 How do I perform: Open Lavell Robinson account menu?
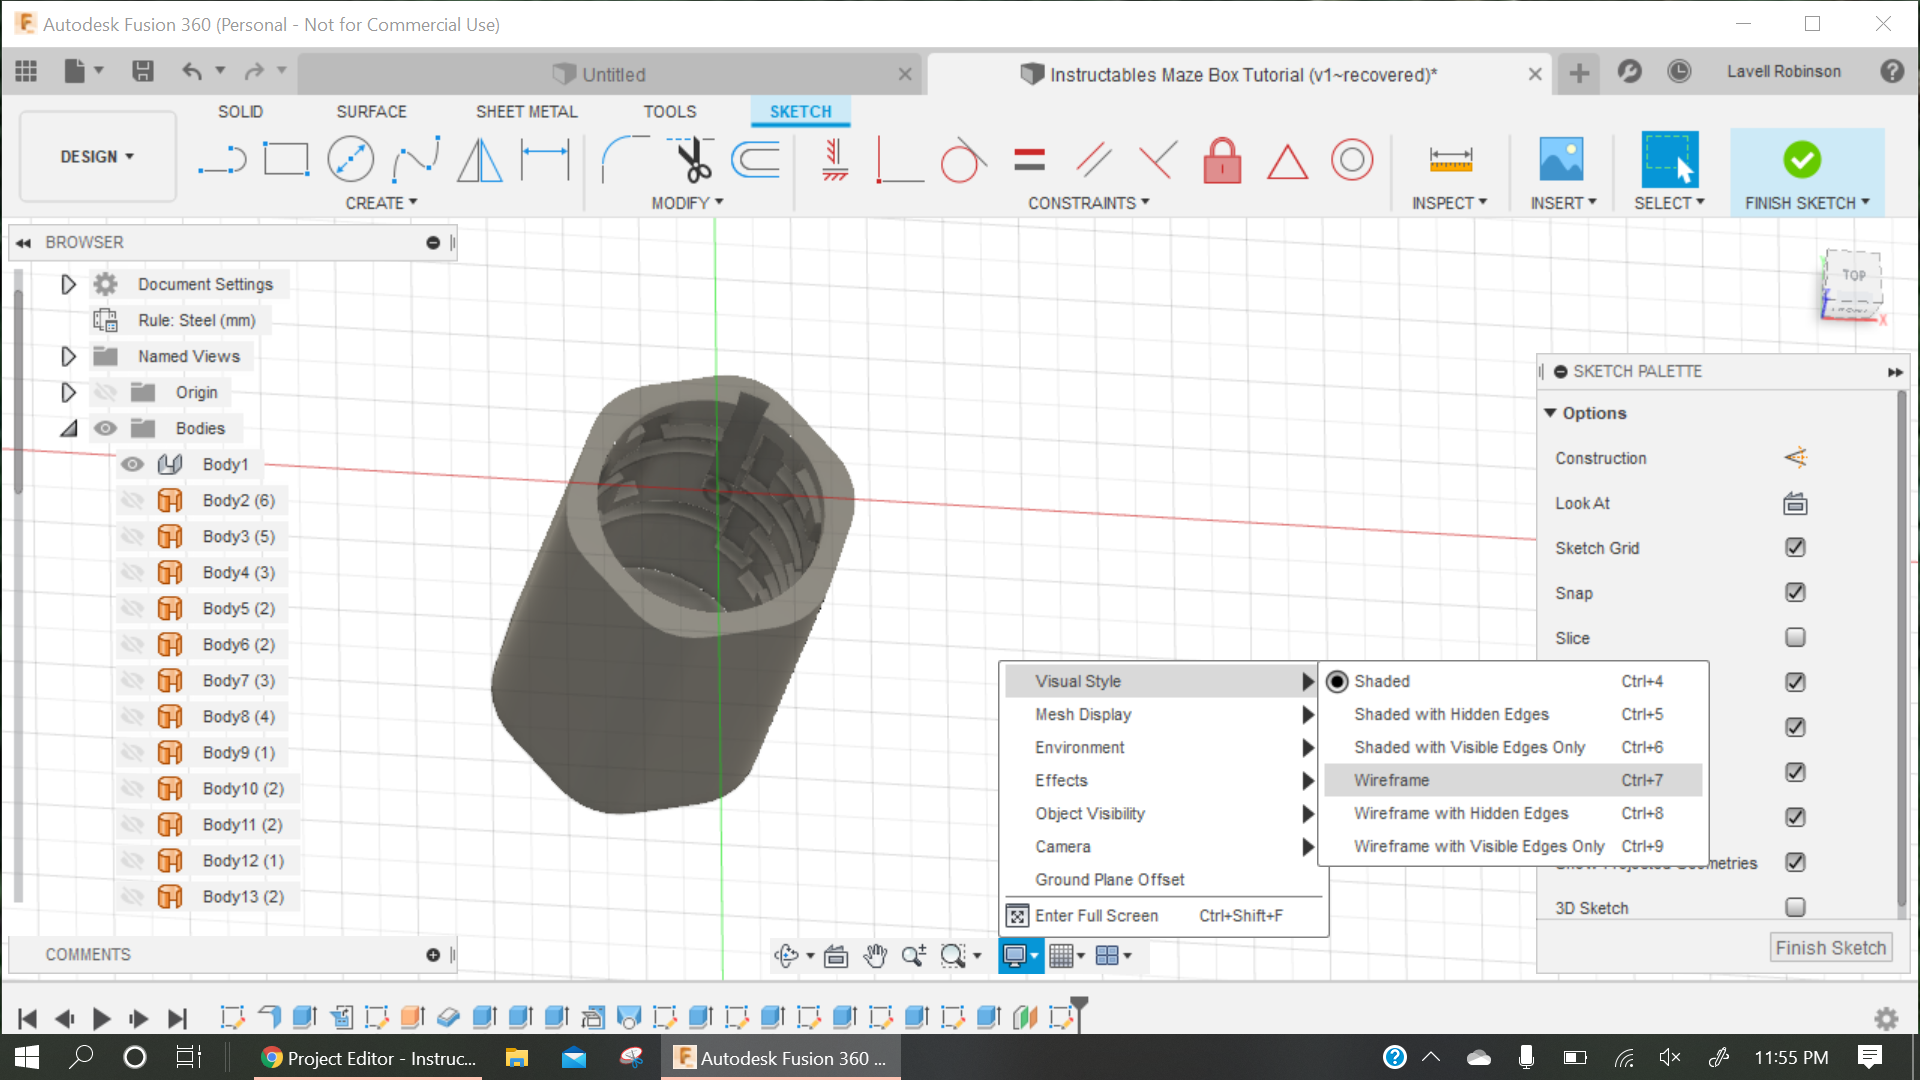1783,72
